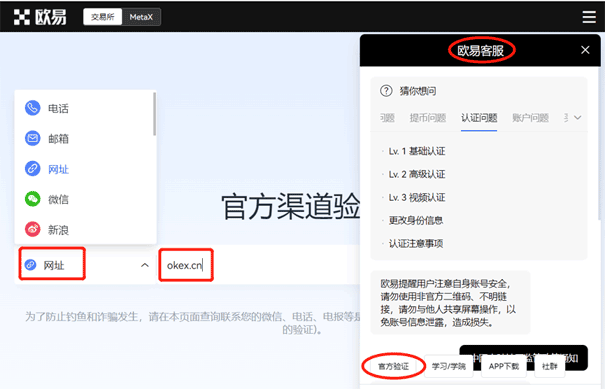Image resolution: width=605 pixels, height=389 pixels.
Task: Click the green WeChat icon
Action: (x=32, y=199)
